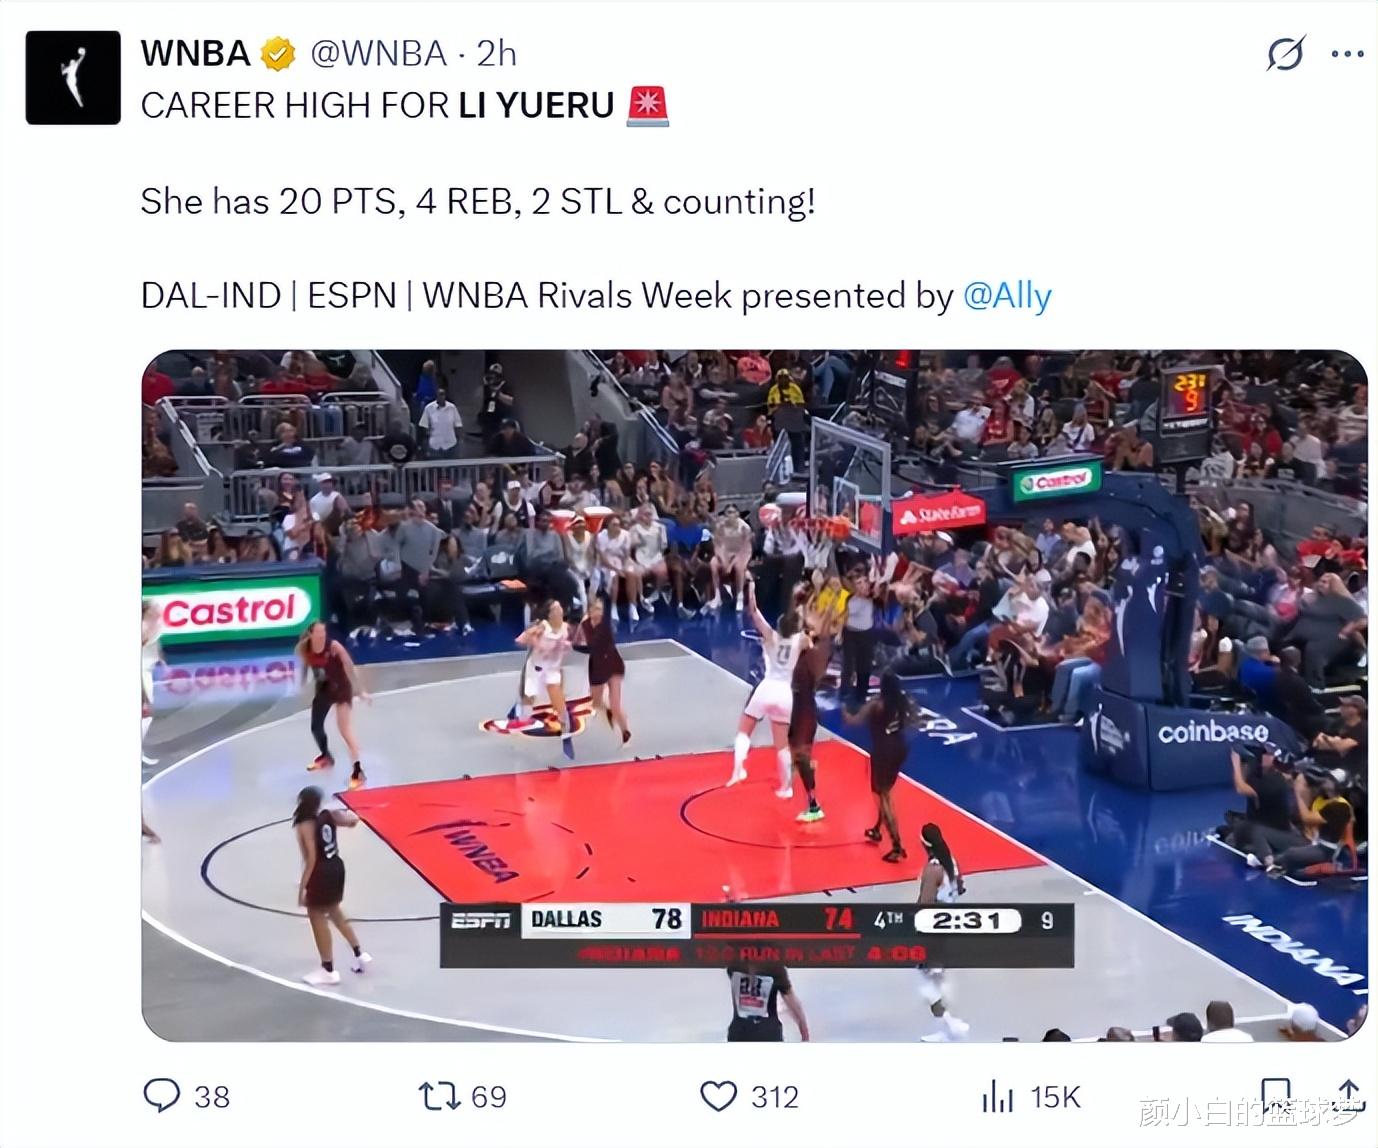Open the 2h timestamp link
This screenshot has width=1378, height=1148.
496,53
